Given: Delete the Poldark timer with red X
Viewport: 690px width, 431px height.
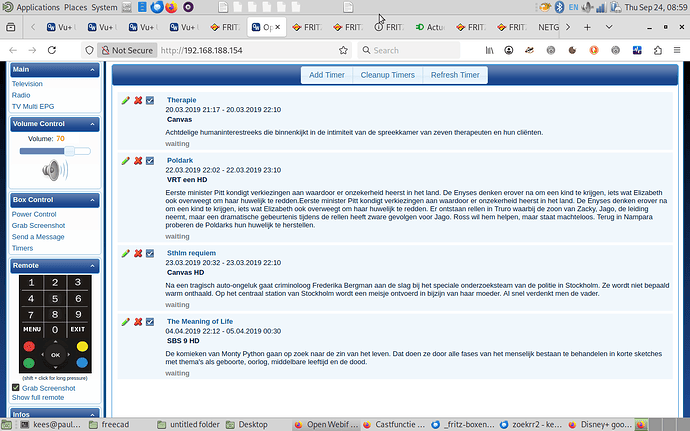Looking at the screenshot, I should pyautogui.click(x=138, y=161).
